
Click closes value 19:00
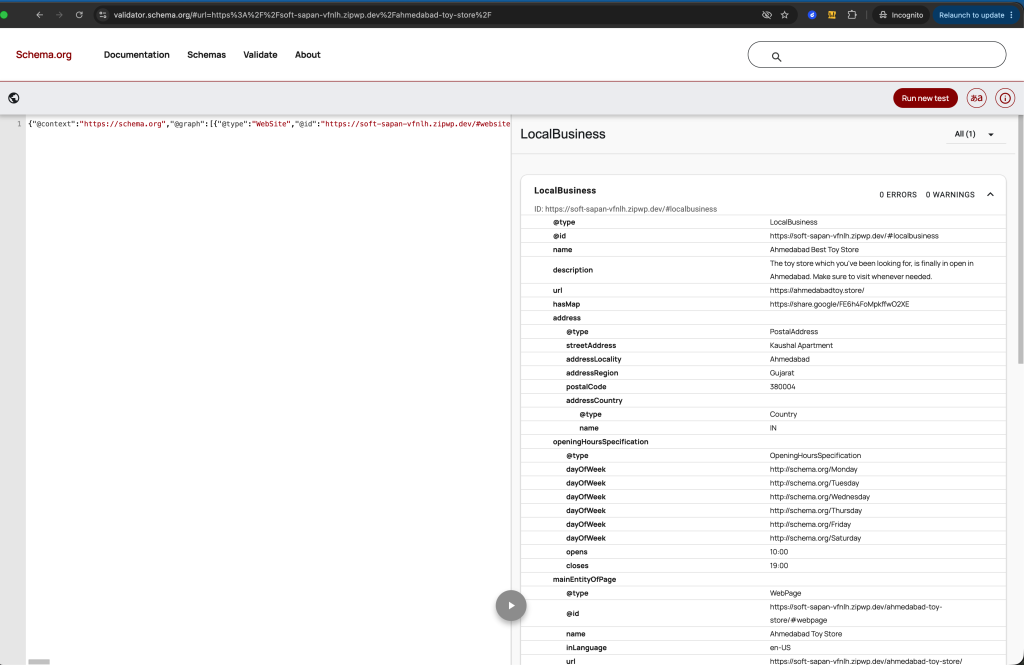pos(778,566)
